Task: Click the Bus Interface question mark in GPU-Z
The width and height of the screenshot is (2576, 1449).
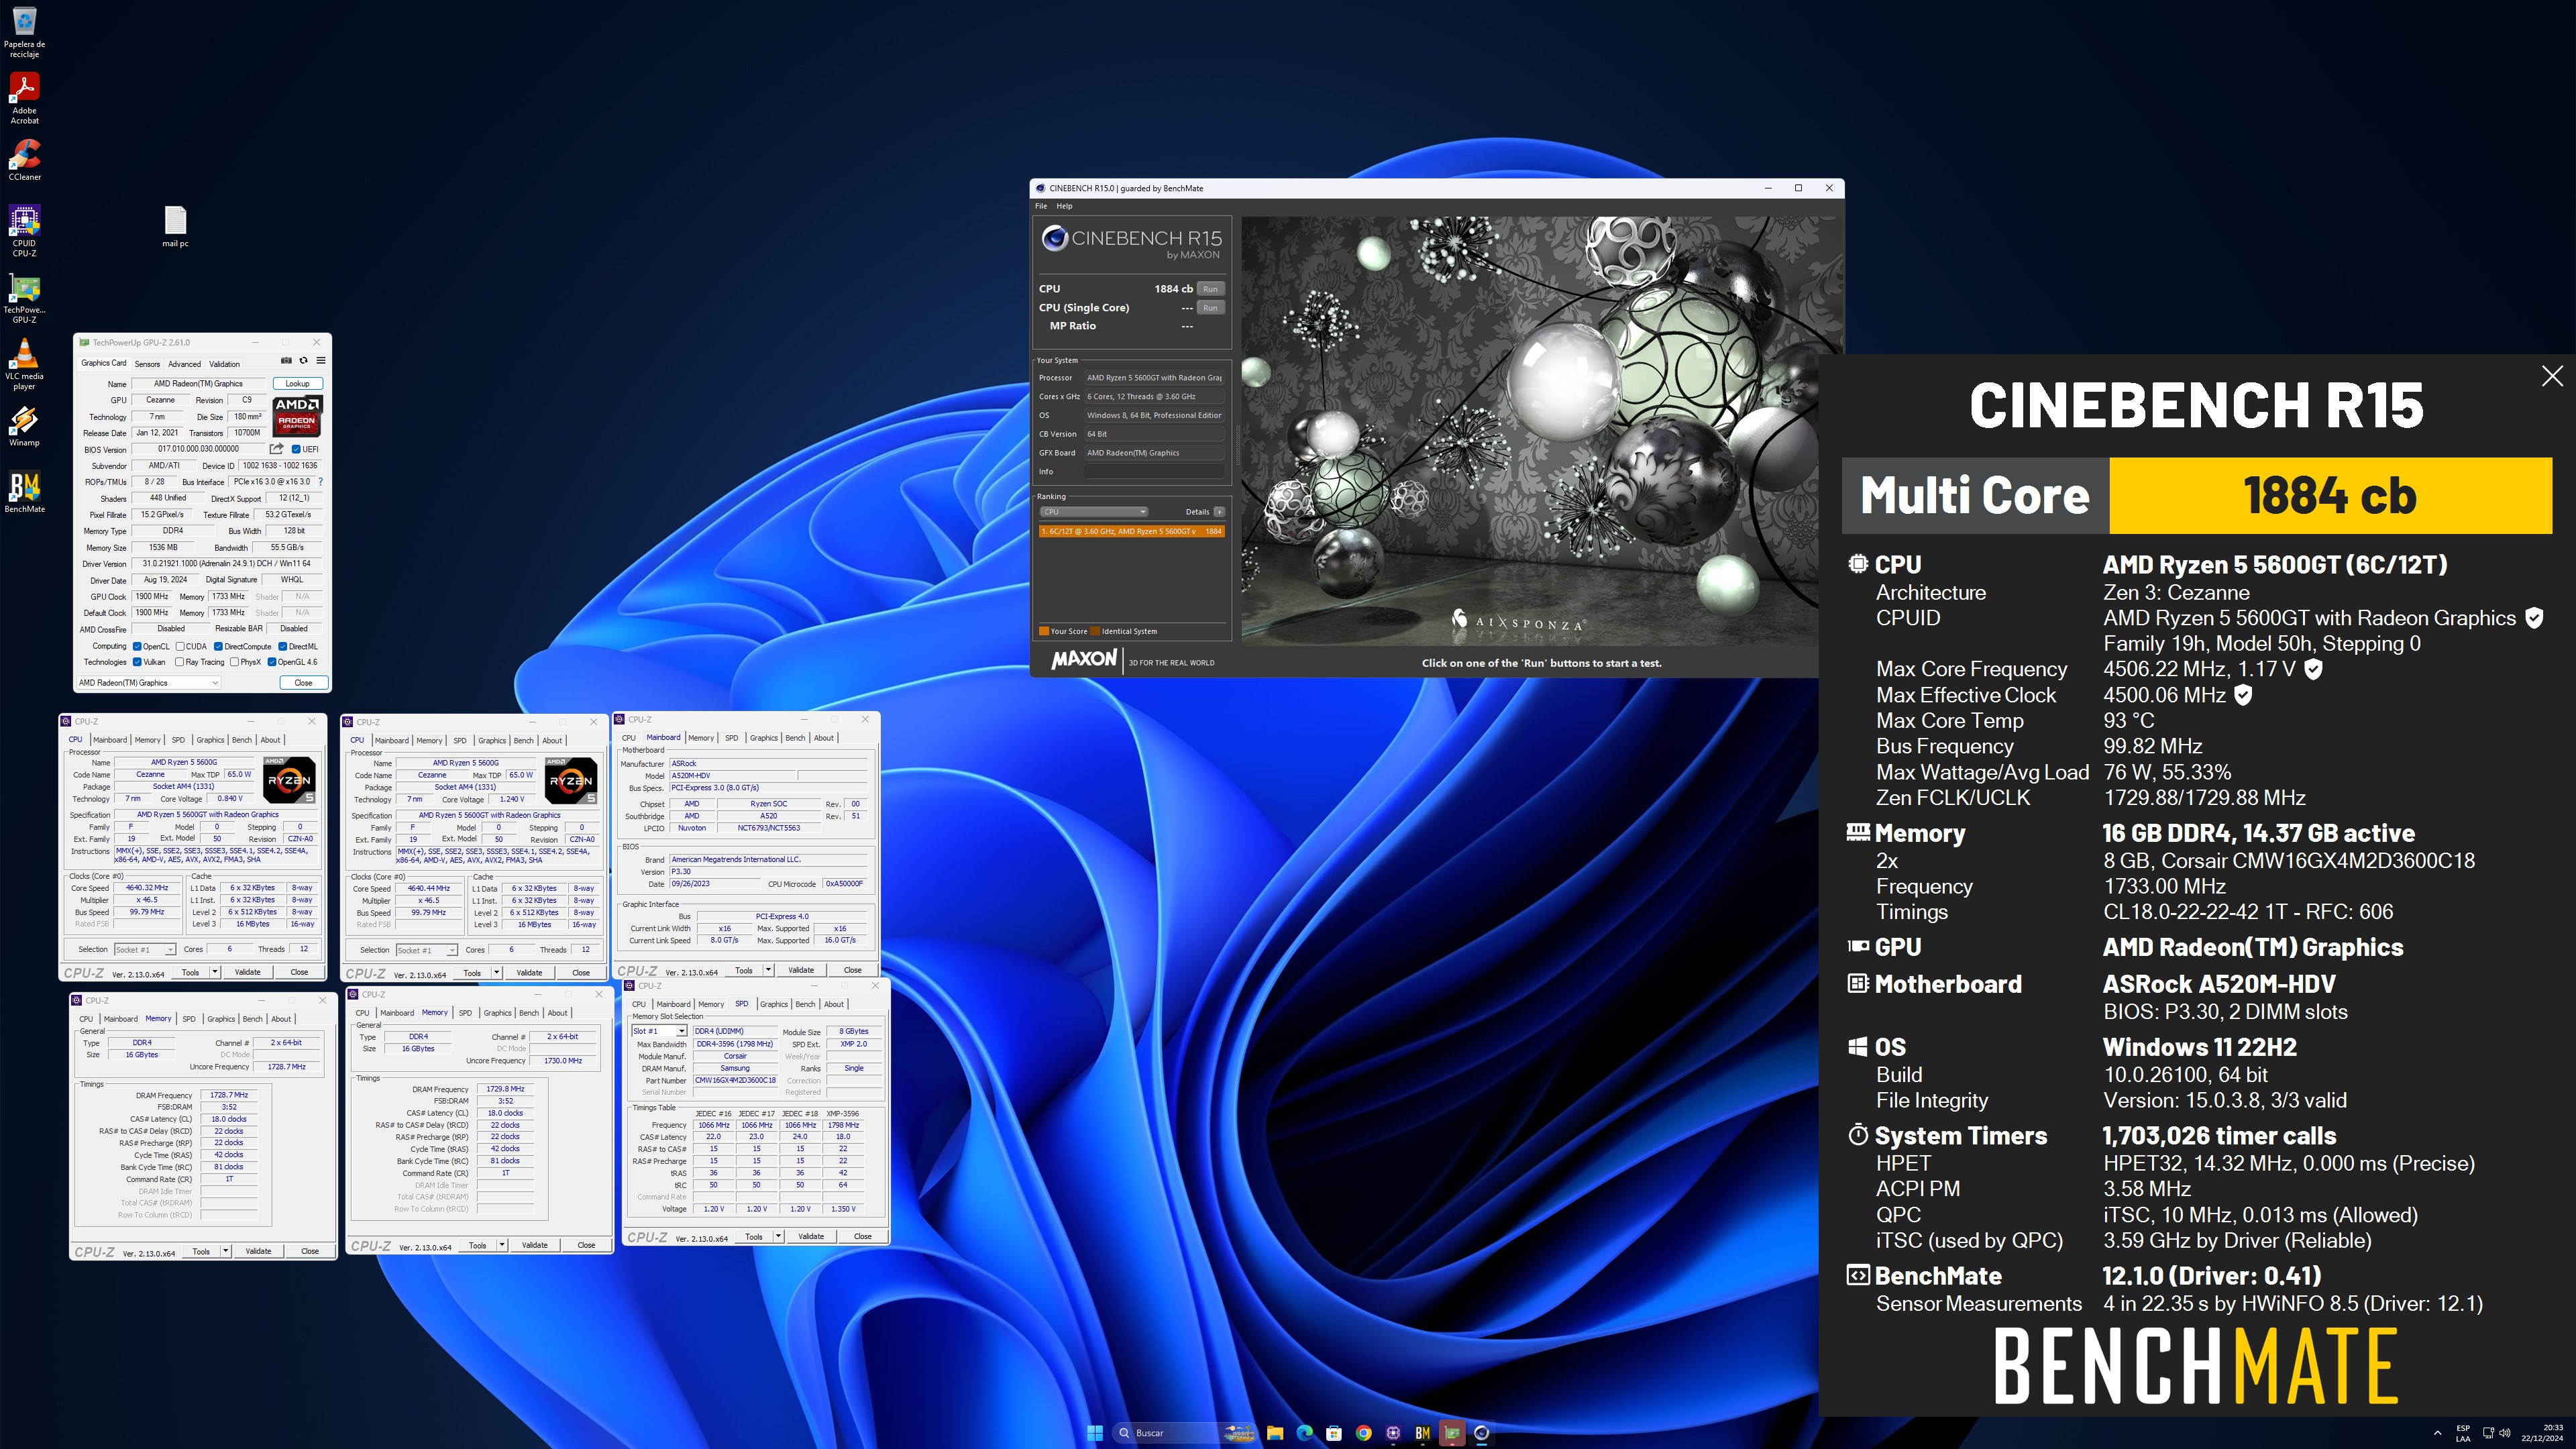Action: (x=320, y=482)
